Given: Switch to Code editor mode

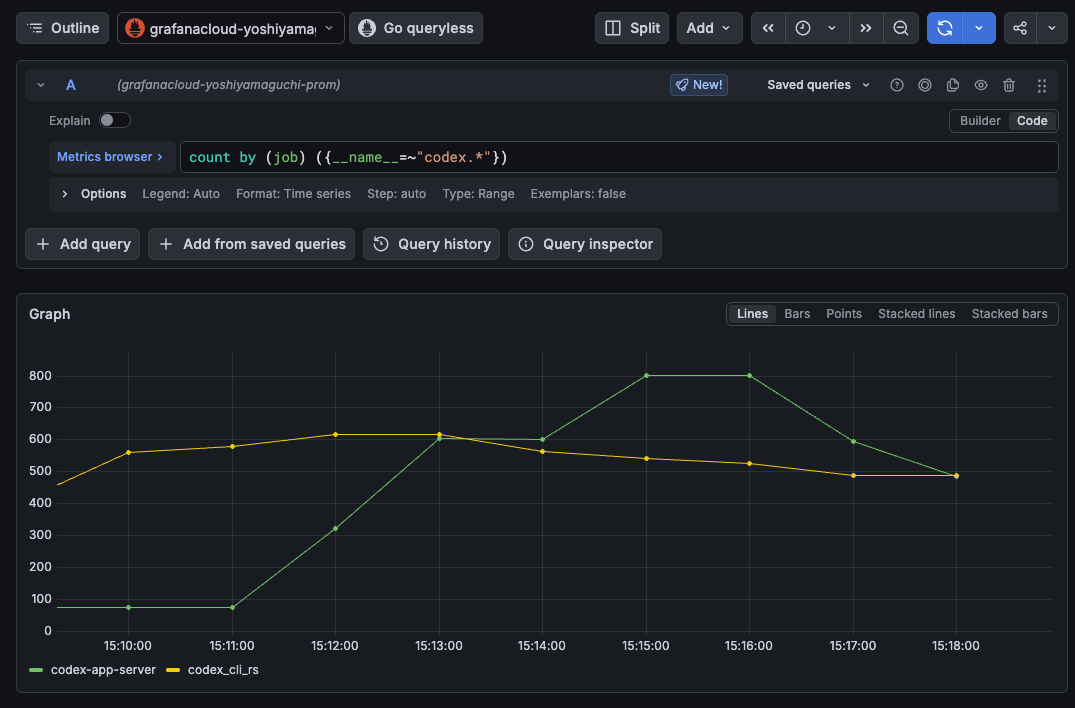Looking at the screenshot, I should [1032, 121].
